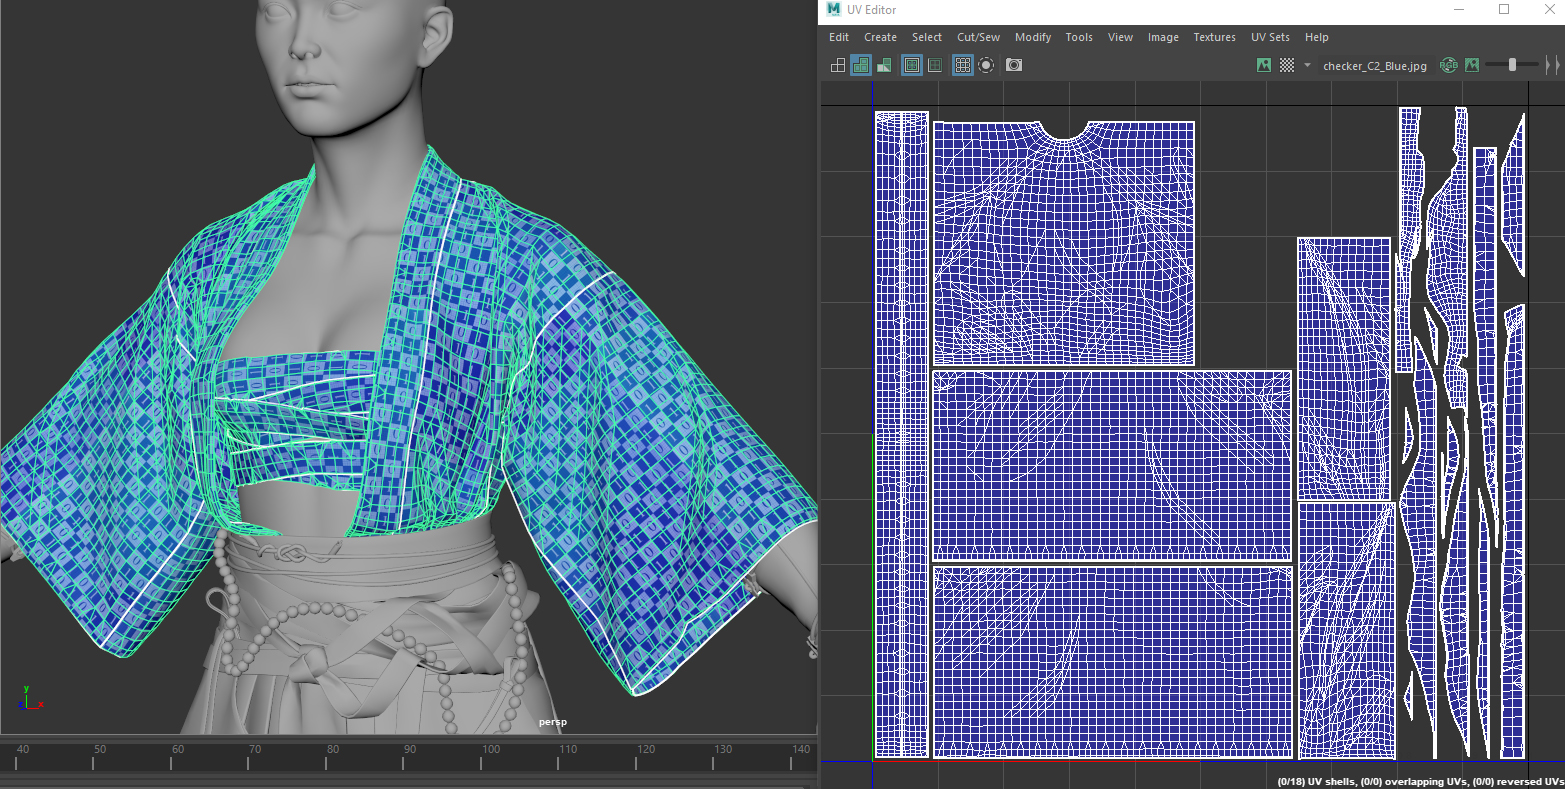Click the wireframe shell display icon
1565x789 pixels.
pos(838,65)
